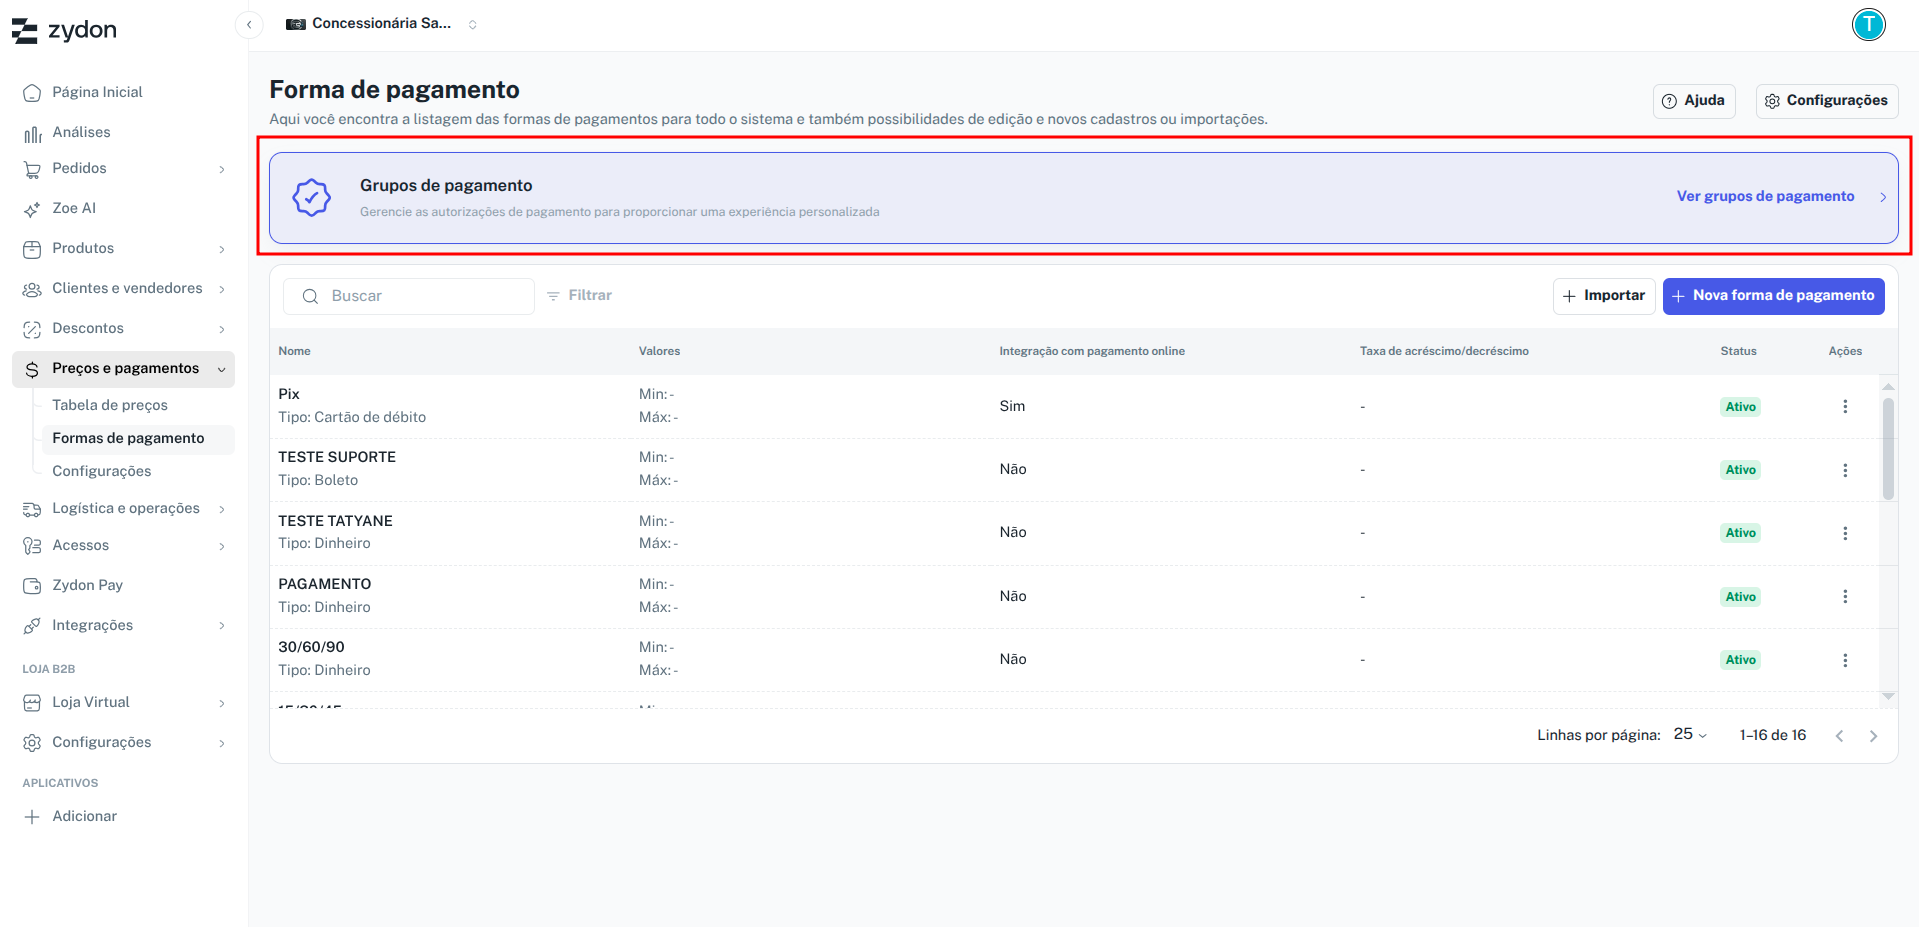
Task: Click the table vertical scrollbar thumb
Action: 1888,449
